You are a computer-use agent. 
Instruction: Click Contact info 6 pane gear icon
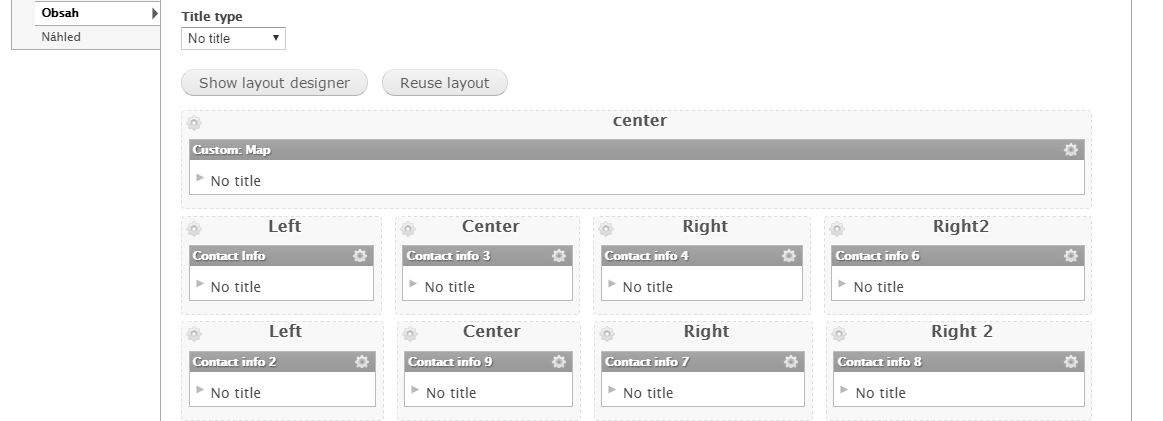click(1070, 256)
